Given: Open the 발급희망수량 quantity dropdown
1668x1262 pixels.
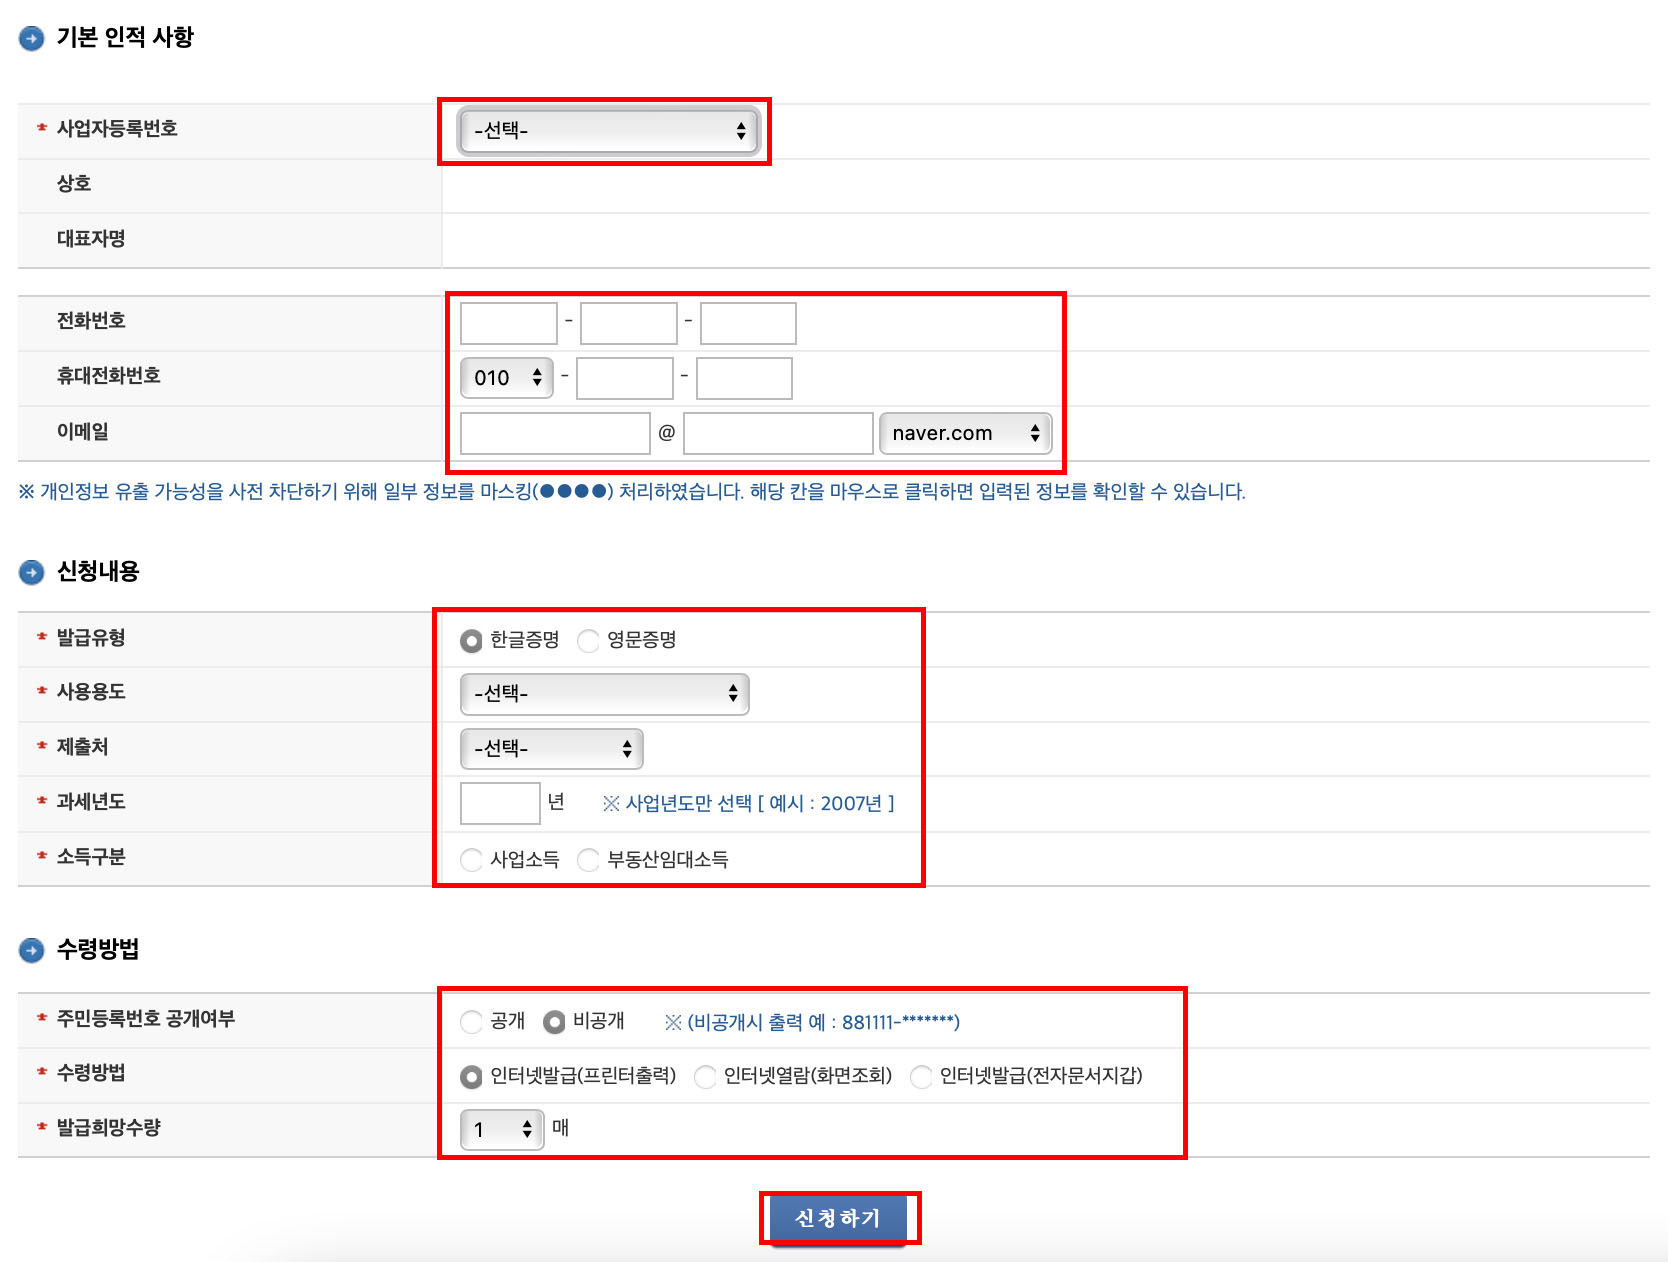Looking at the screenshot, I should [x=502, y=1130].
